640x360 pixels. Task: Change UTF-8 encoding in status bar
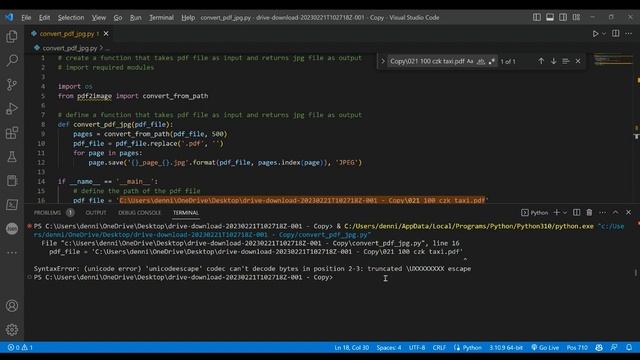click(x=417, y=347)
